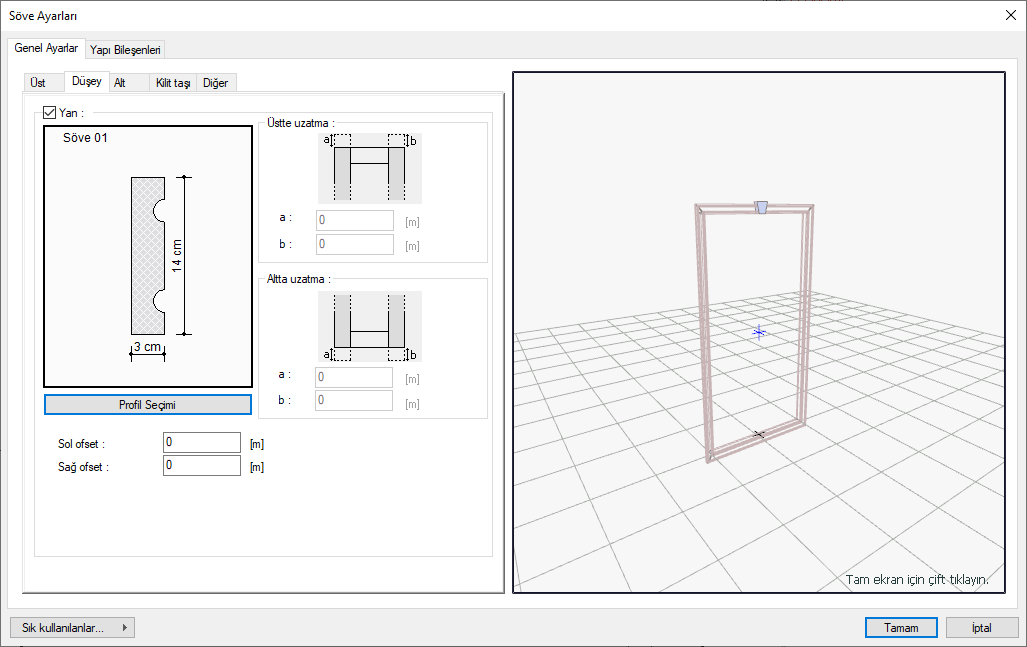Focus the Üstte uzatma 'a' field
This screenshot has width=1027, height=647.
click(355, 221)
